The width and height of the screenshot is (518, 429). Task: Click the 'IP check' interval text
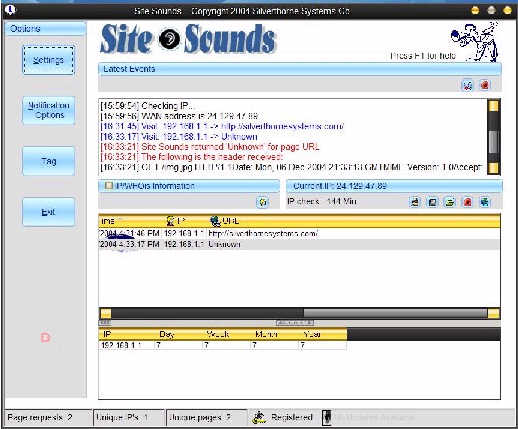(322, 202)
